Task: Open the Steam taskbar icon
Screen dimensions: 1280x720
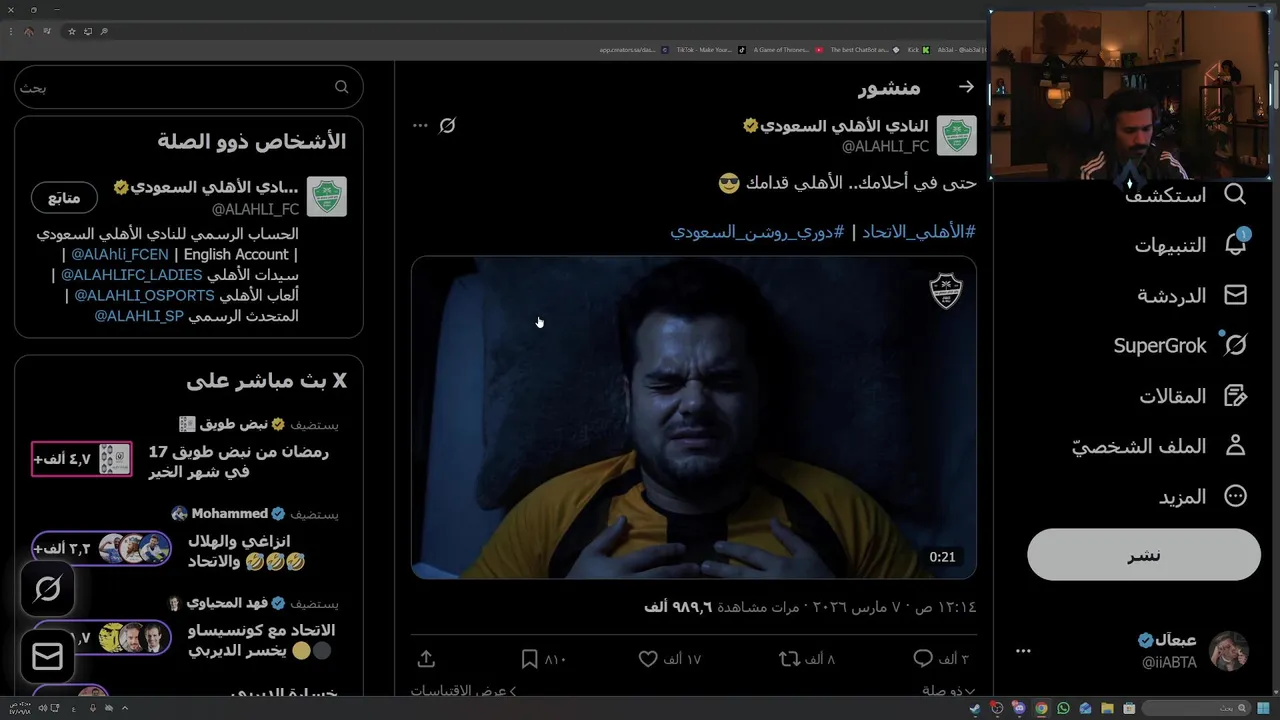Action: [x=975, y=708]
